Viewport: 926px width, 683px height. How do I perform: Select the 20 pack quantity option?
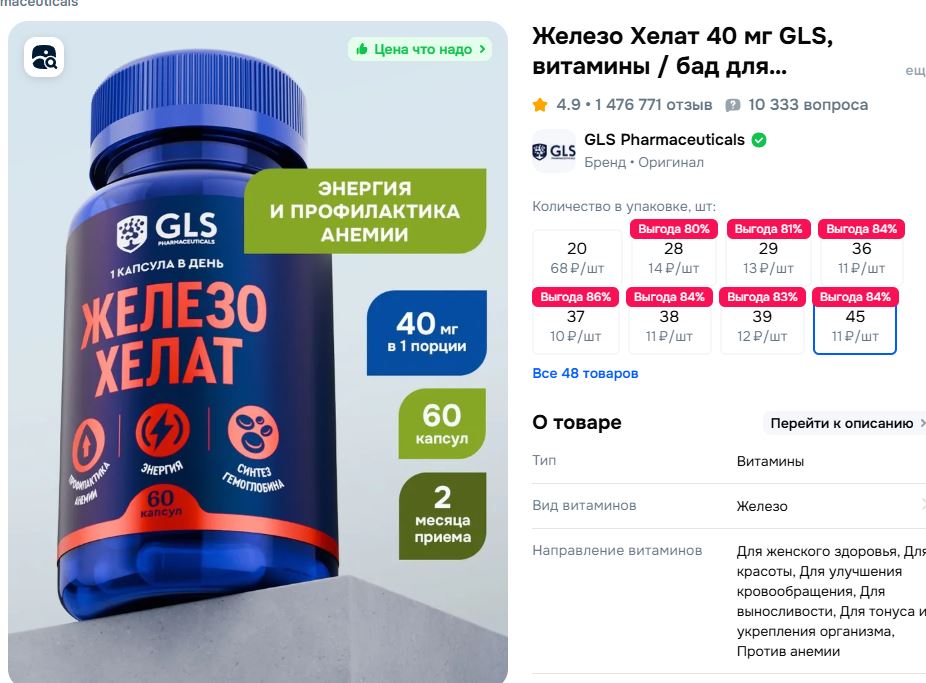(577, 257)
